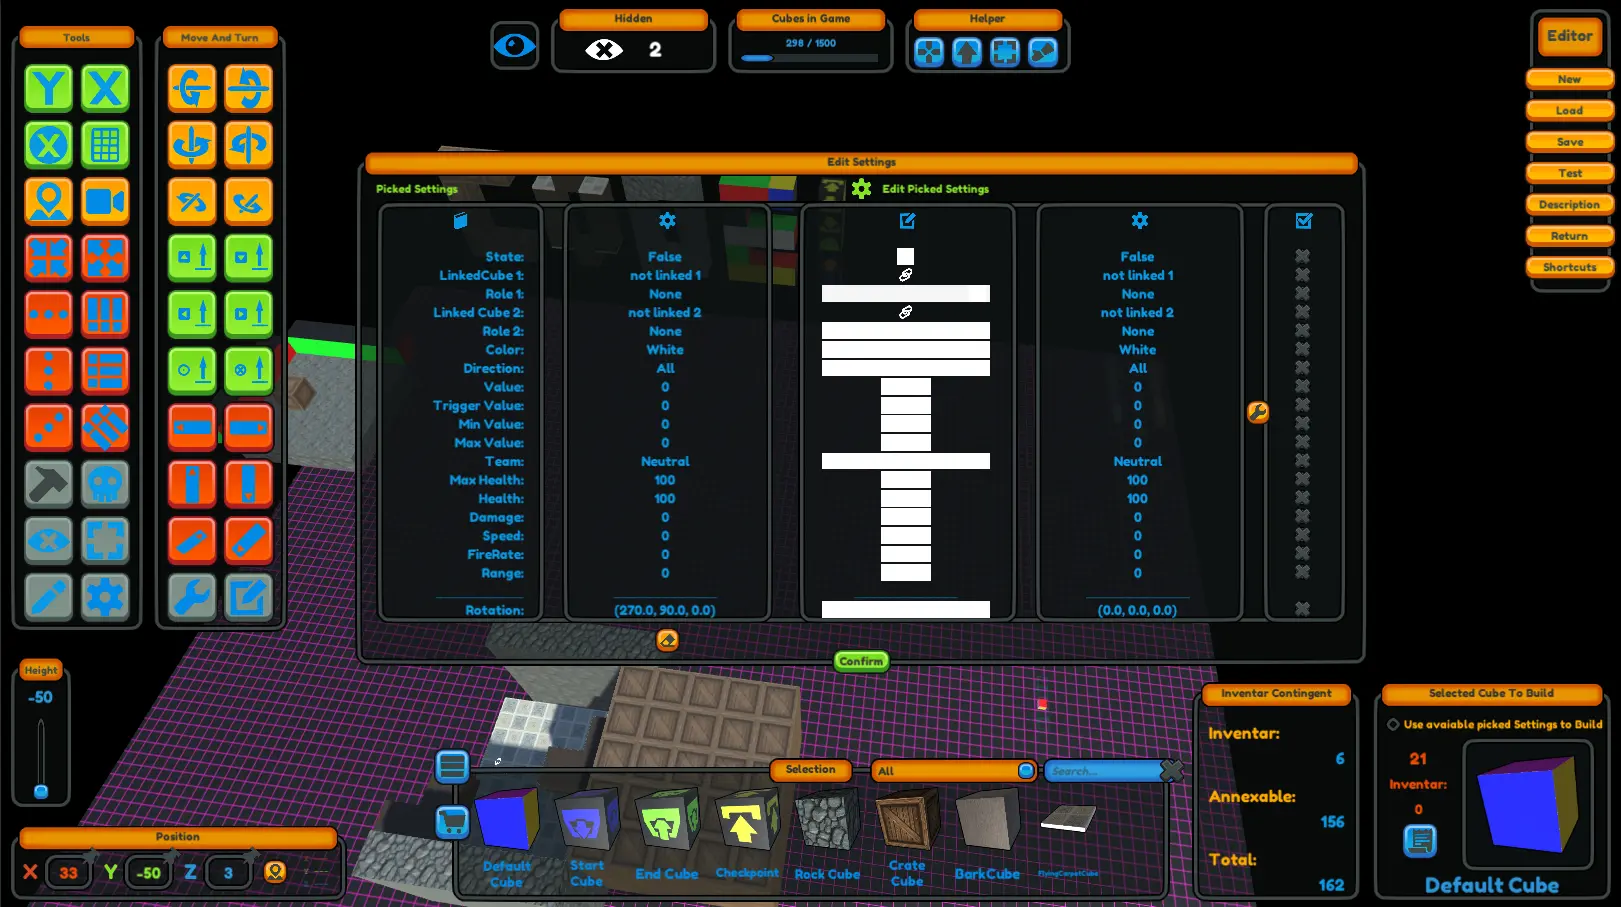The width and height of the screenshot is (1621, 907).
Task: Click the up-arrow Helper icon
Action: coord(967,52)
